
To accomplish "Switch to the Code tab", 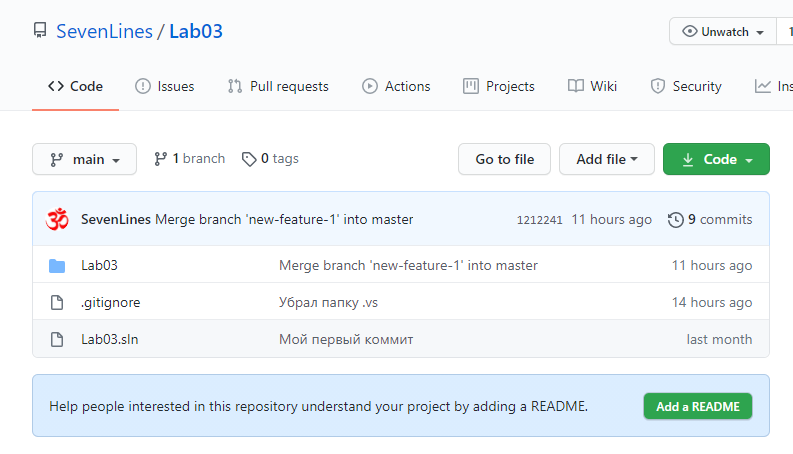I will (75, 86).
